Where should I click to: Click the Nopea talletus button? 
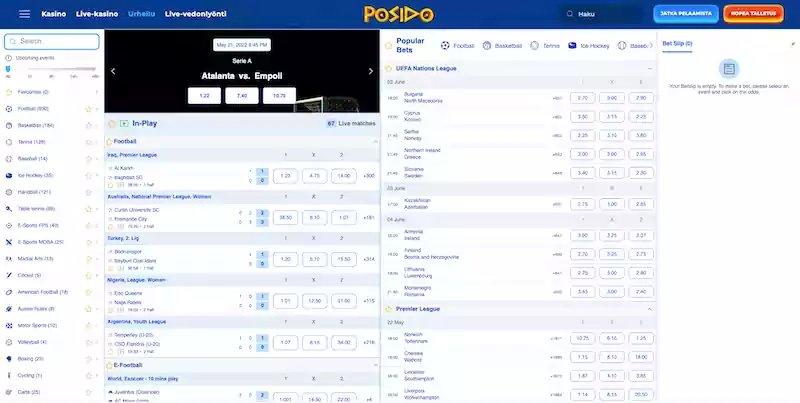[x=753, y=14]
